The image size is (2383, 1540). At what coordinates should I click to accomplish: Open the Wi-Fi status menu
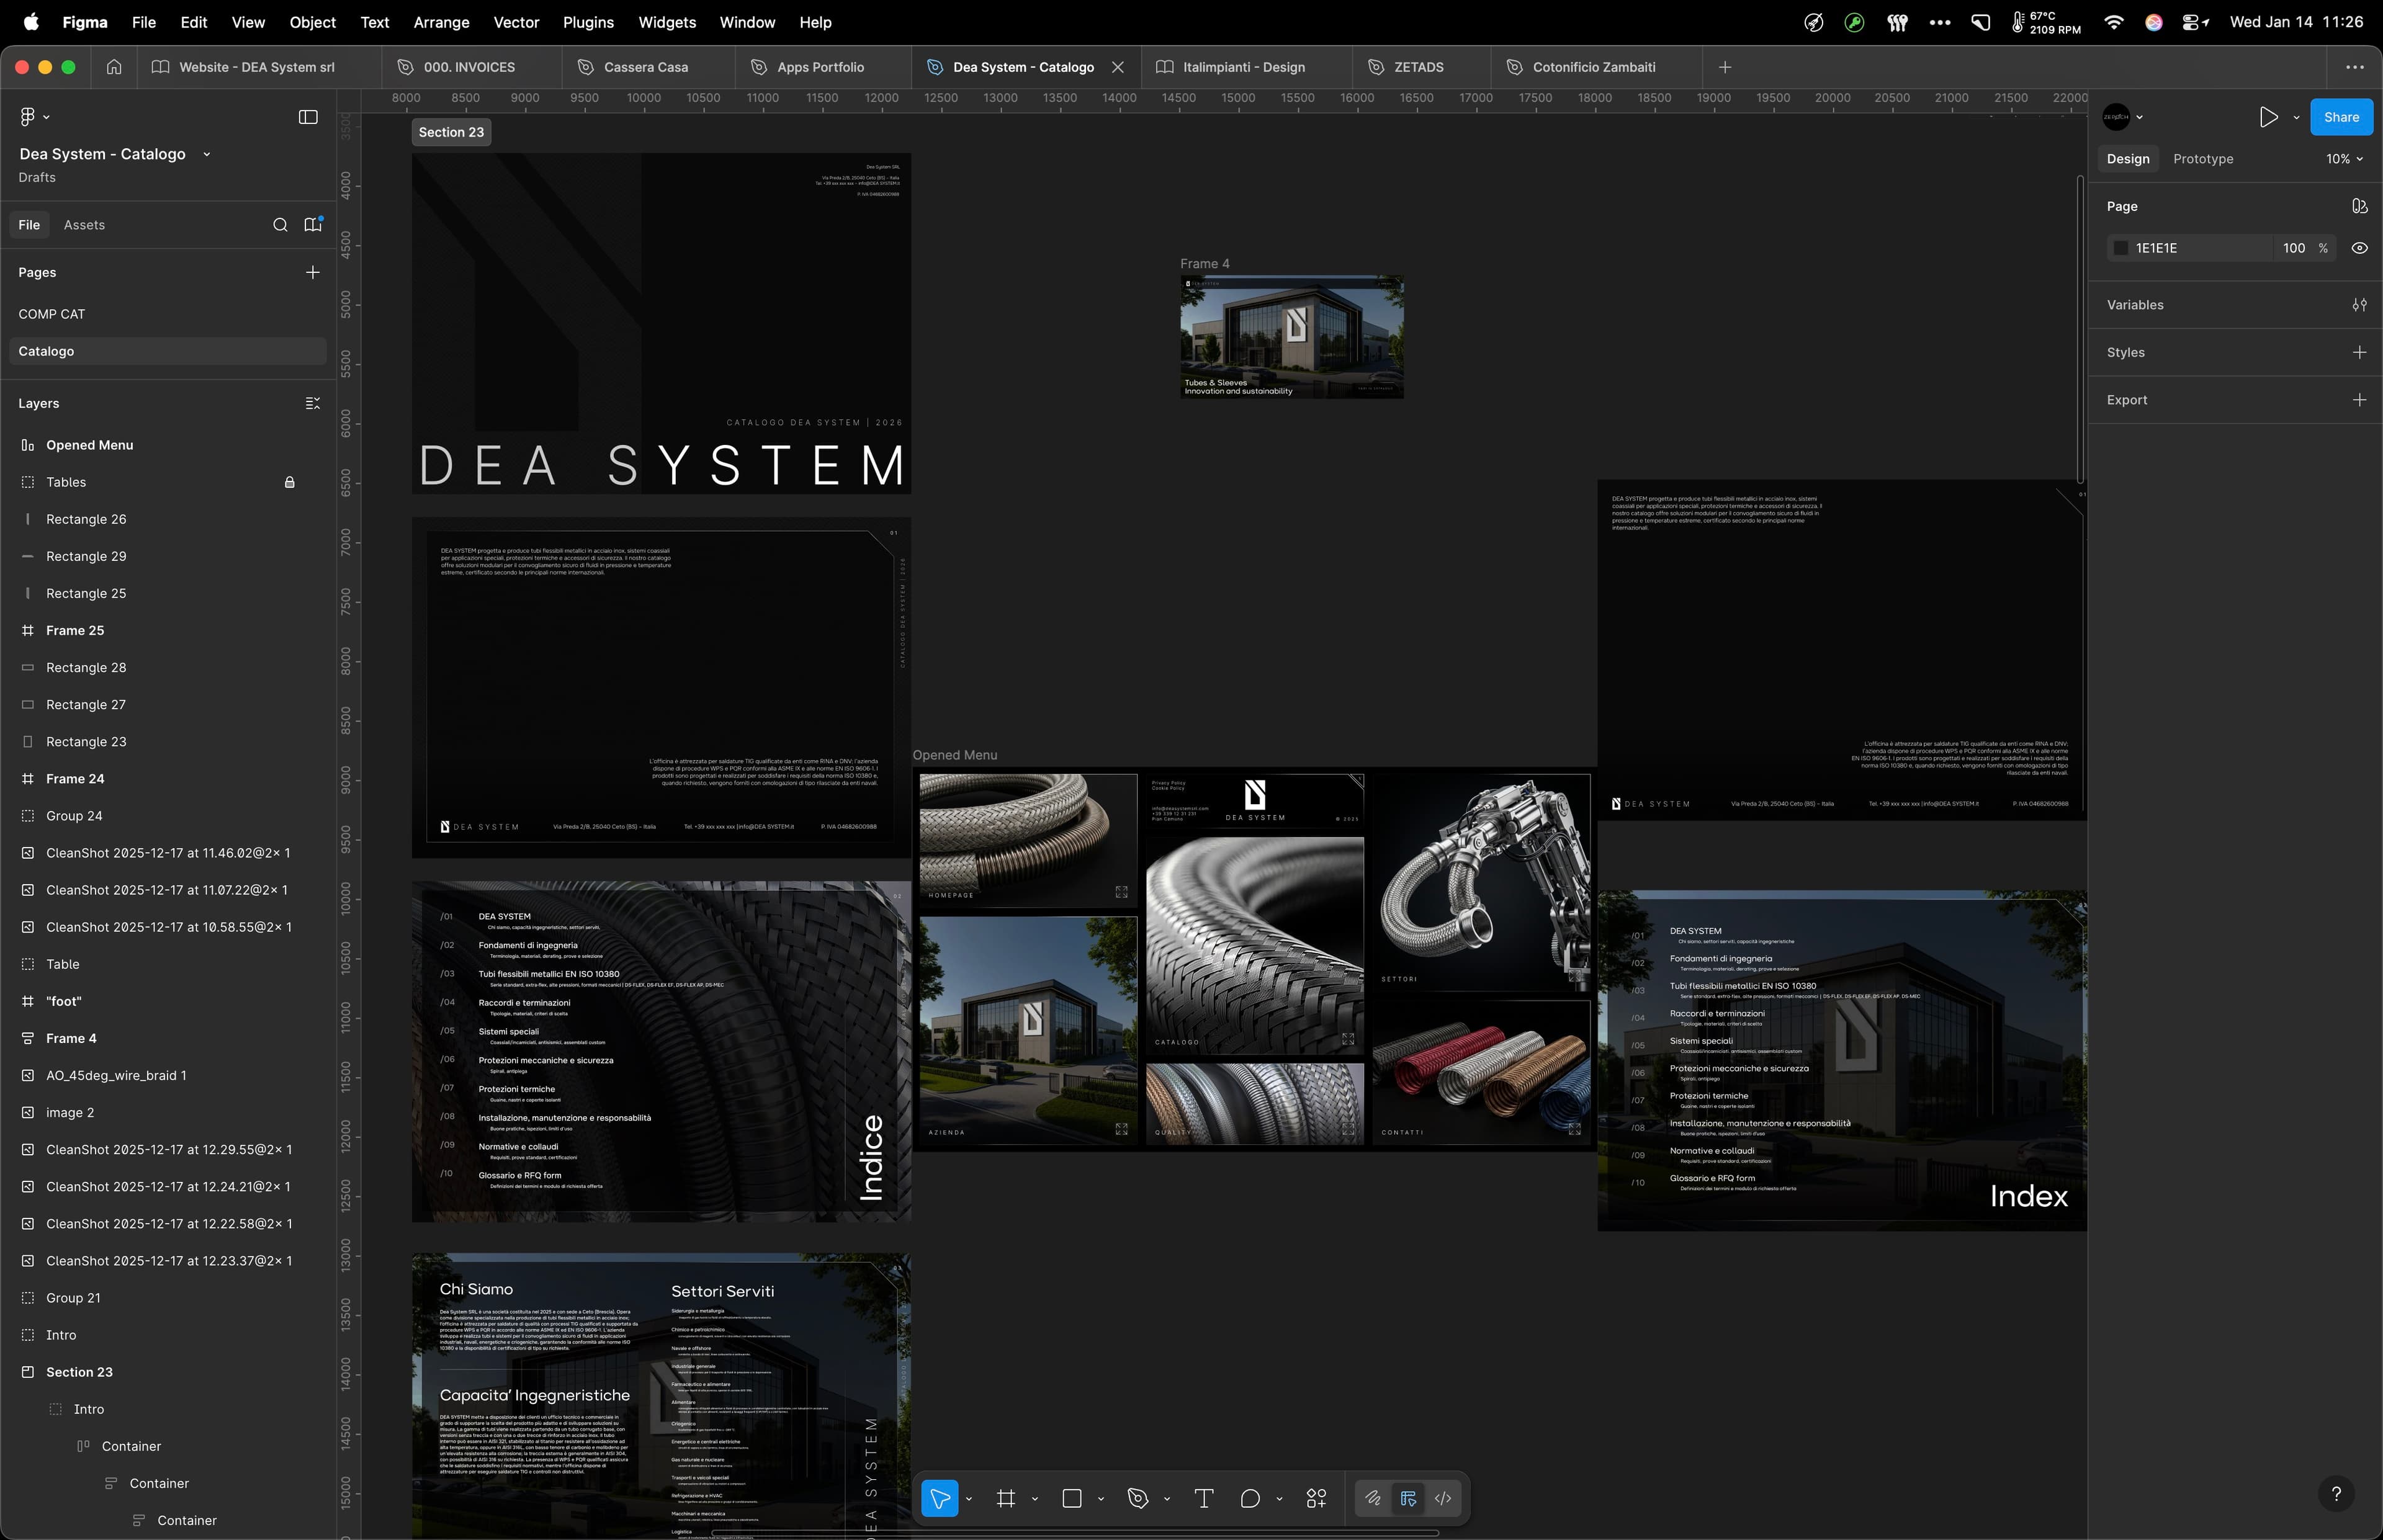[2113, 22]
